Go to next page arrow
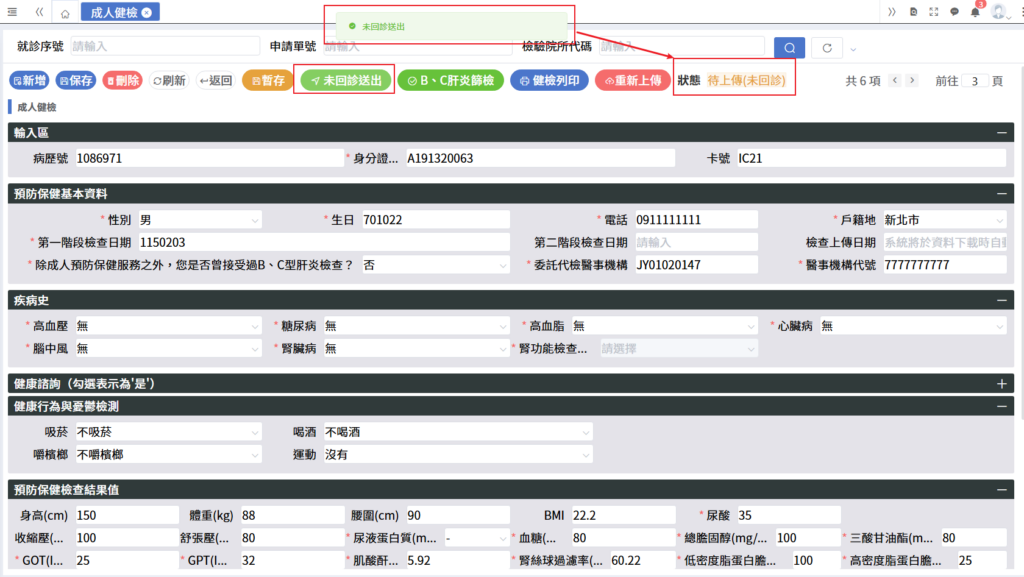1024x577 pixels. 913,81
